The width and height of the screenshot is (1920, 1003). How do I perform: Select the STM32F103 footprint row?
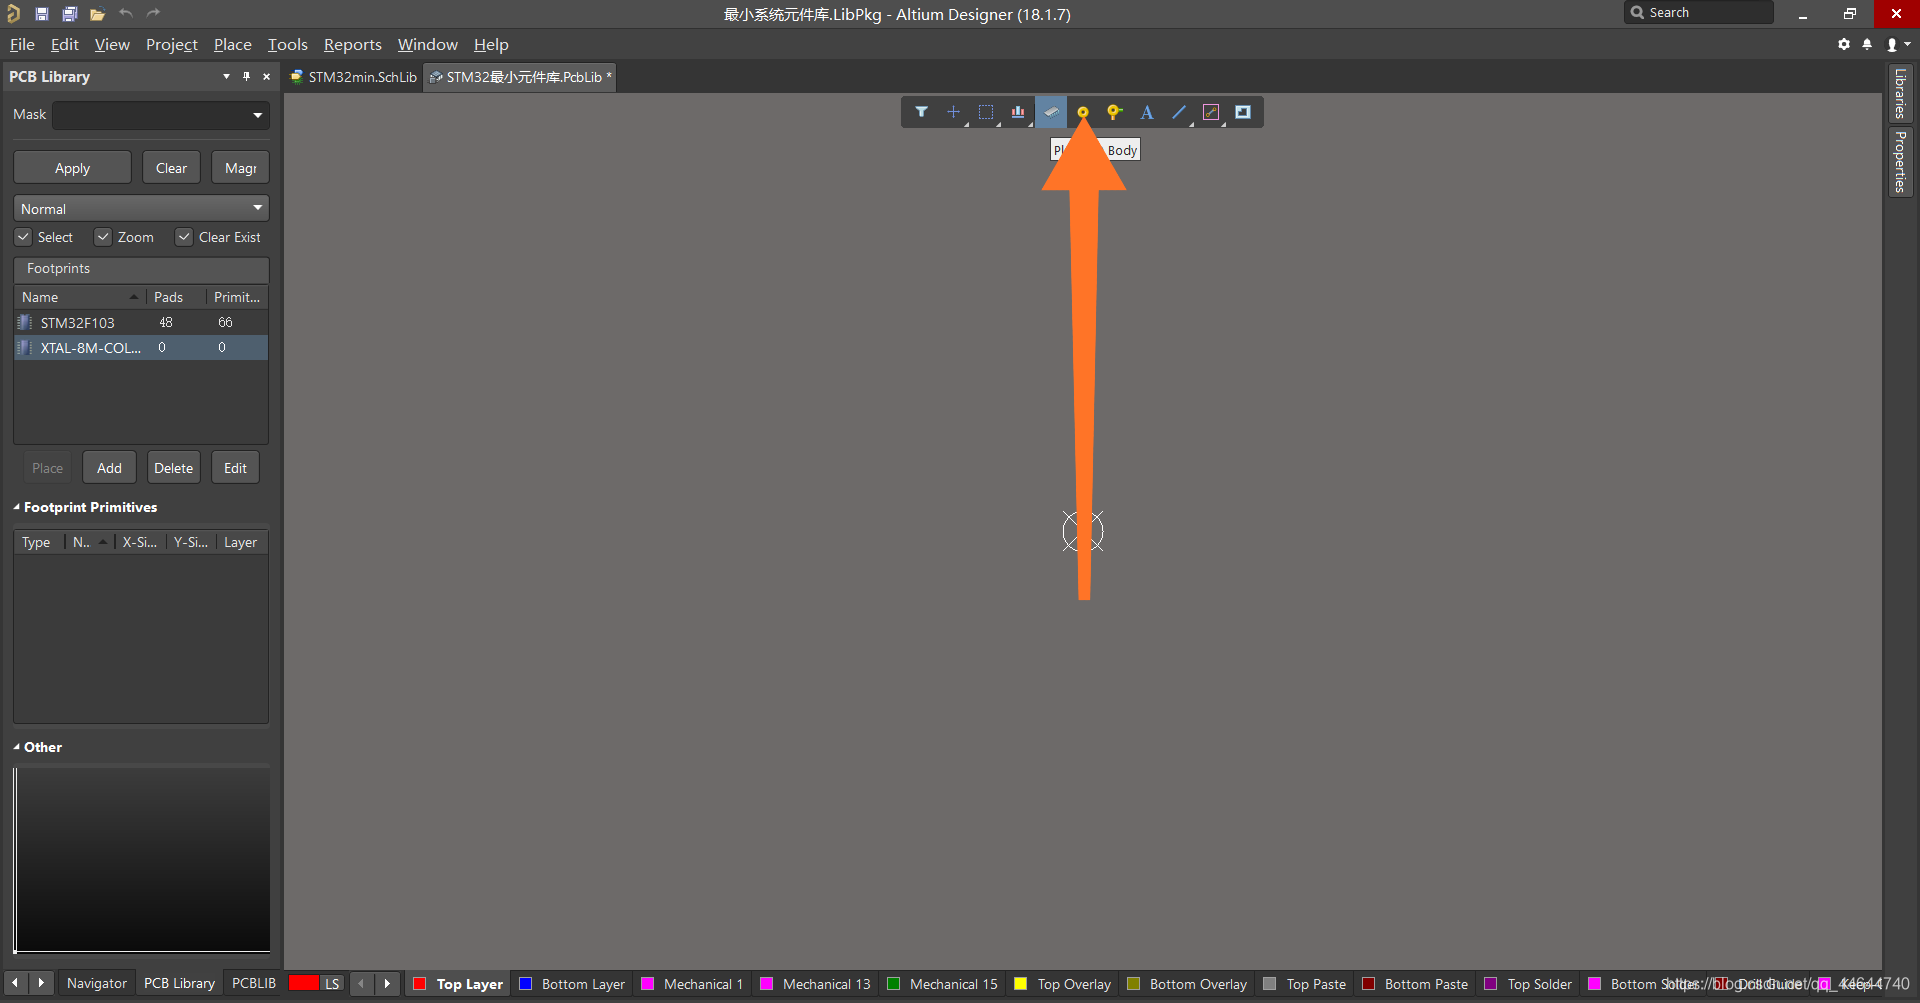(x=141, y=322)
